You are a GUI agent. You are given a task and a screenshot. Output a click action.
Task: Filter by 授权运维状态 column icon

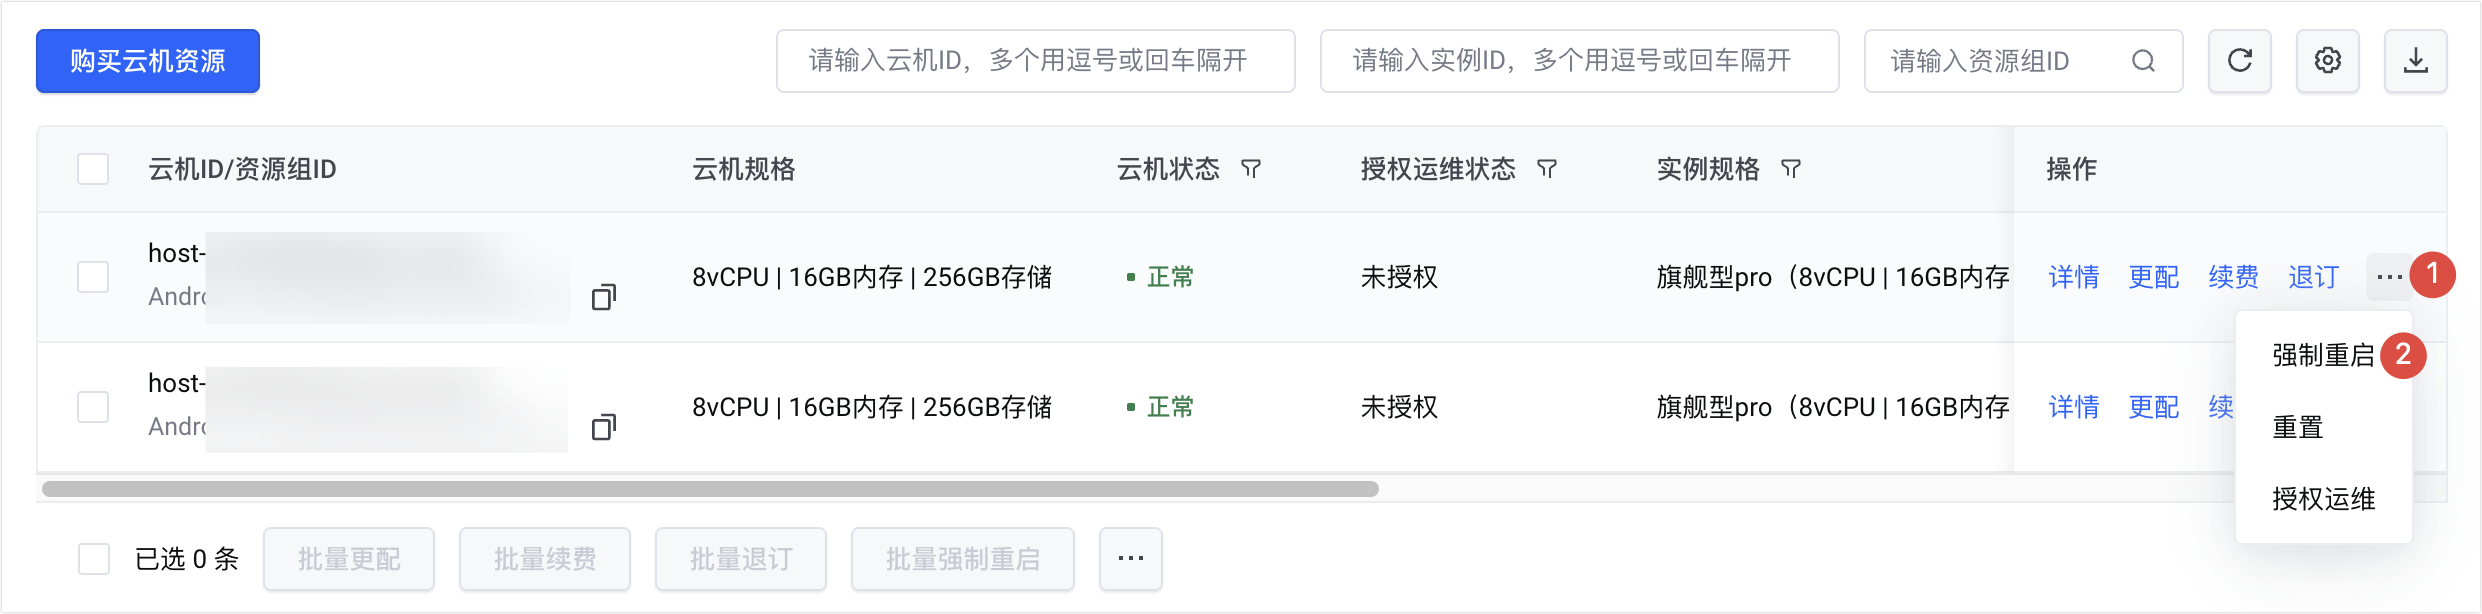[x=1546, y=169]
